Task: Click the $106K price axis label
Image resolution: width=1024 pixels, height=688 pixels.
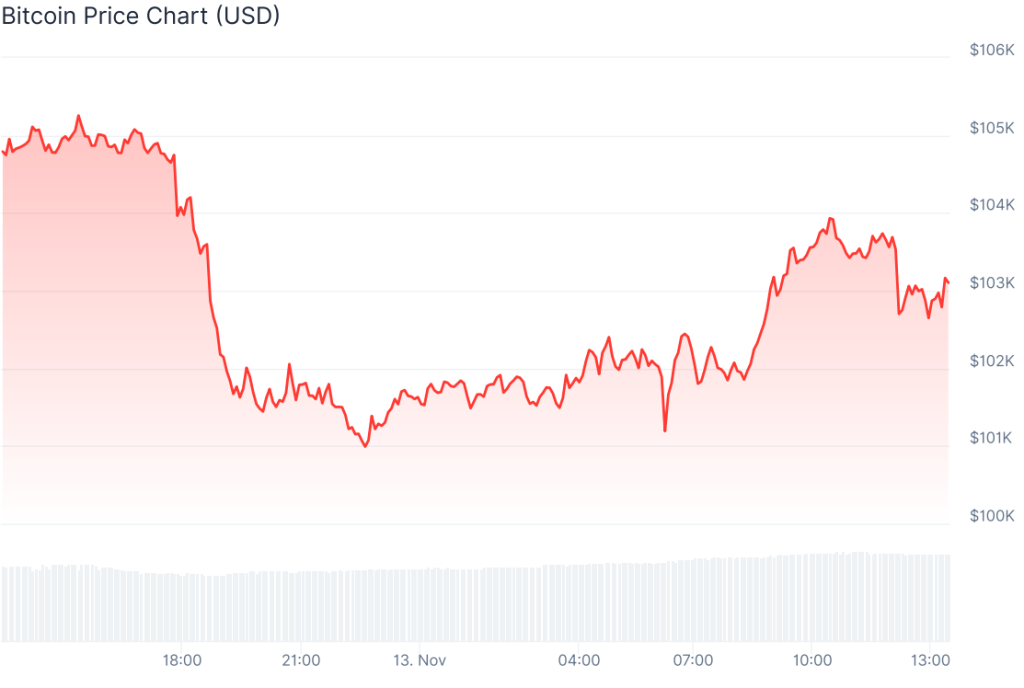Action: (x=991, y=50)
